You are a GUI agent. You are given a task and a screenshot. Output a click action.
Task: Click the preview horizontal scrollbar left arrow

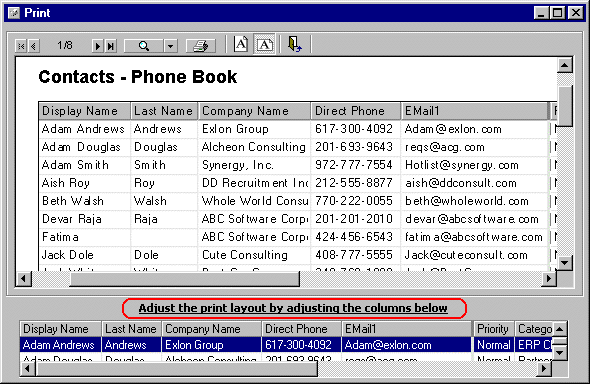24,279
